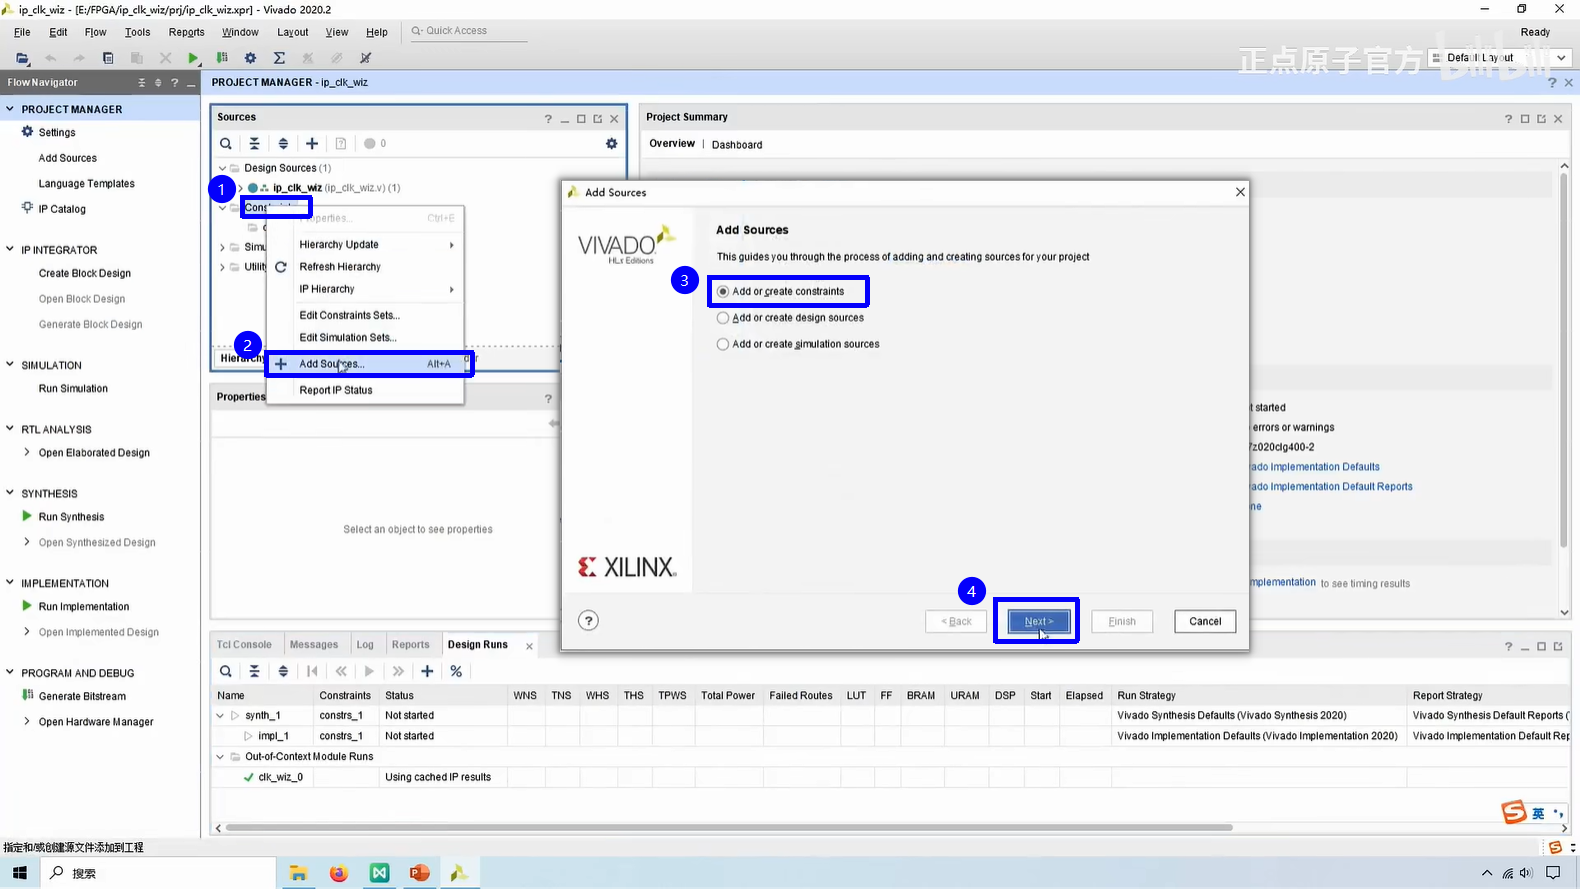Choose Add Sources from context menu
Viewport: 1580px width, 889px height.
(x=365, y=364)
